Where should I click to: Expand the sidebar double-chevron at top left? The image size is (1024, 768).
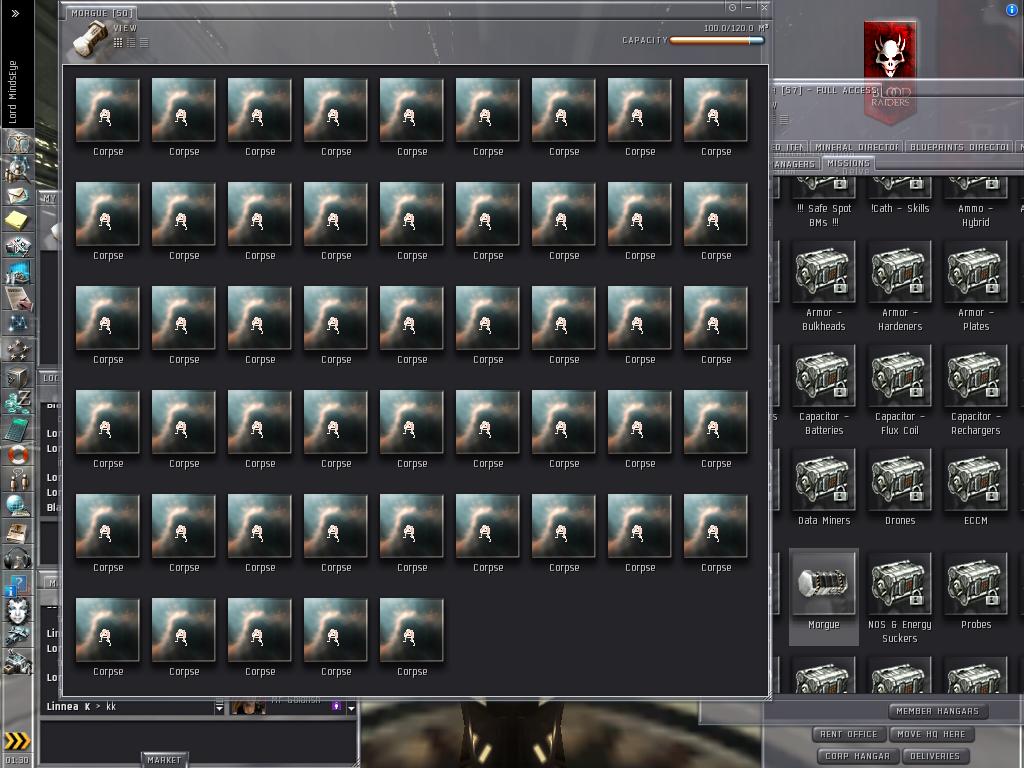[x=15, y=13]
